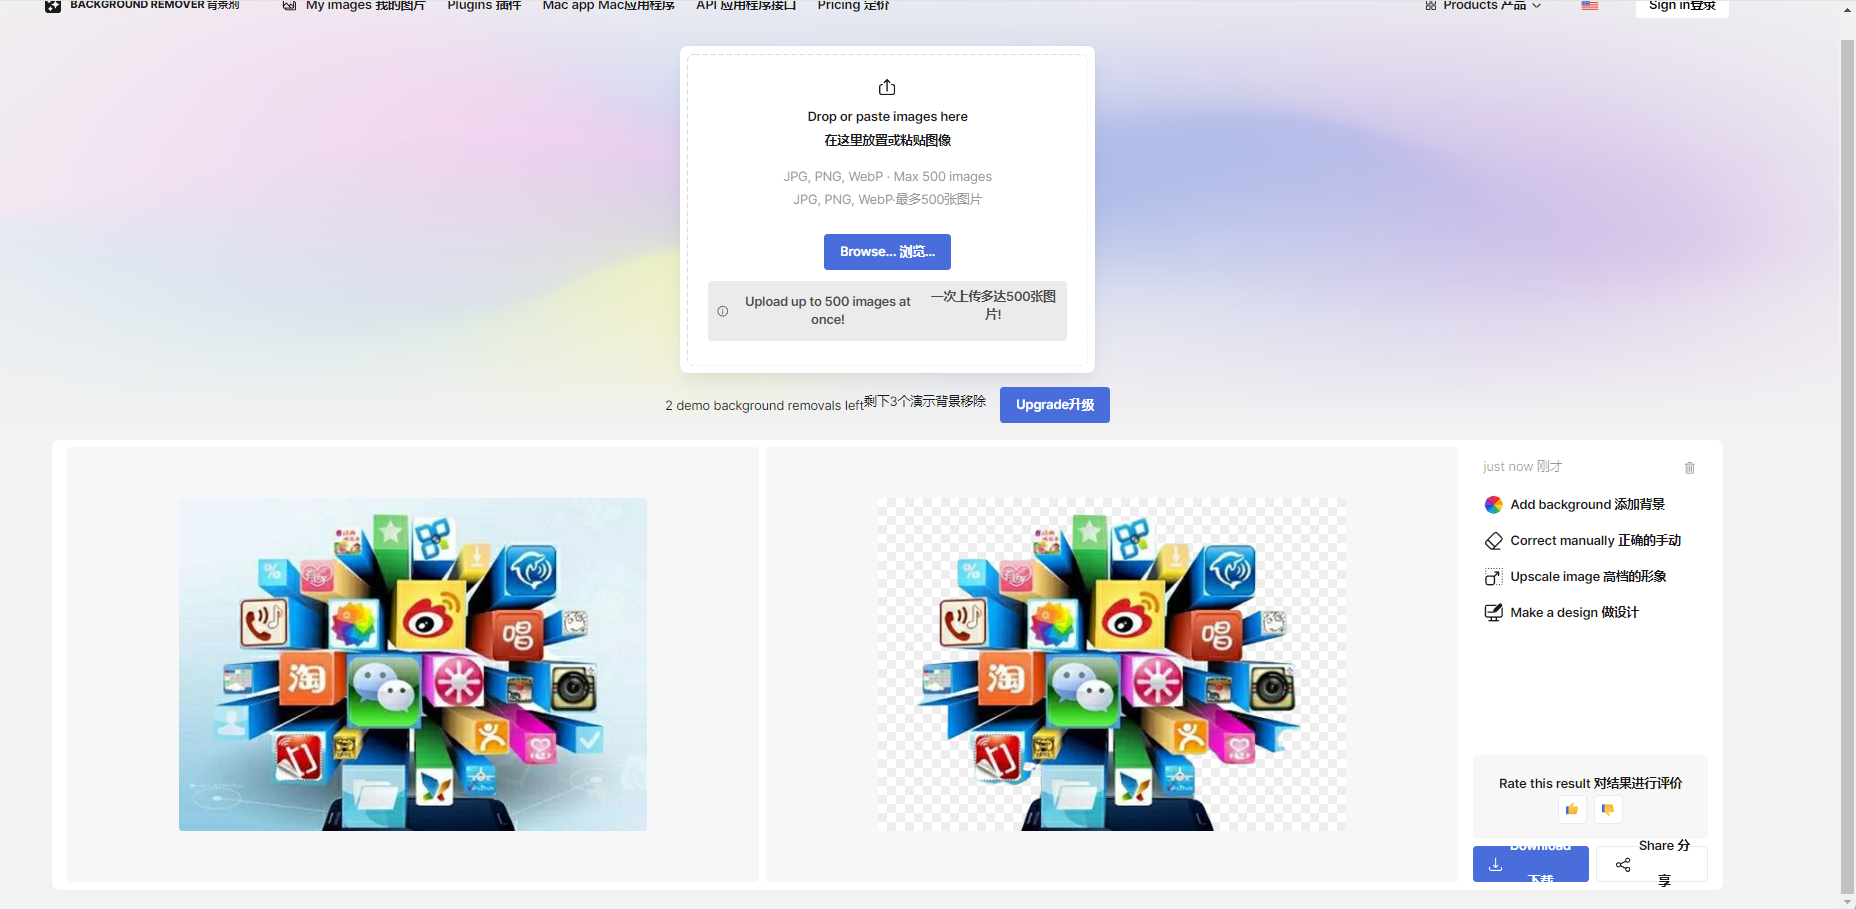Open the original image thumbnail with blue background

413,664
